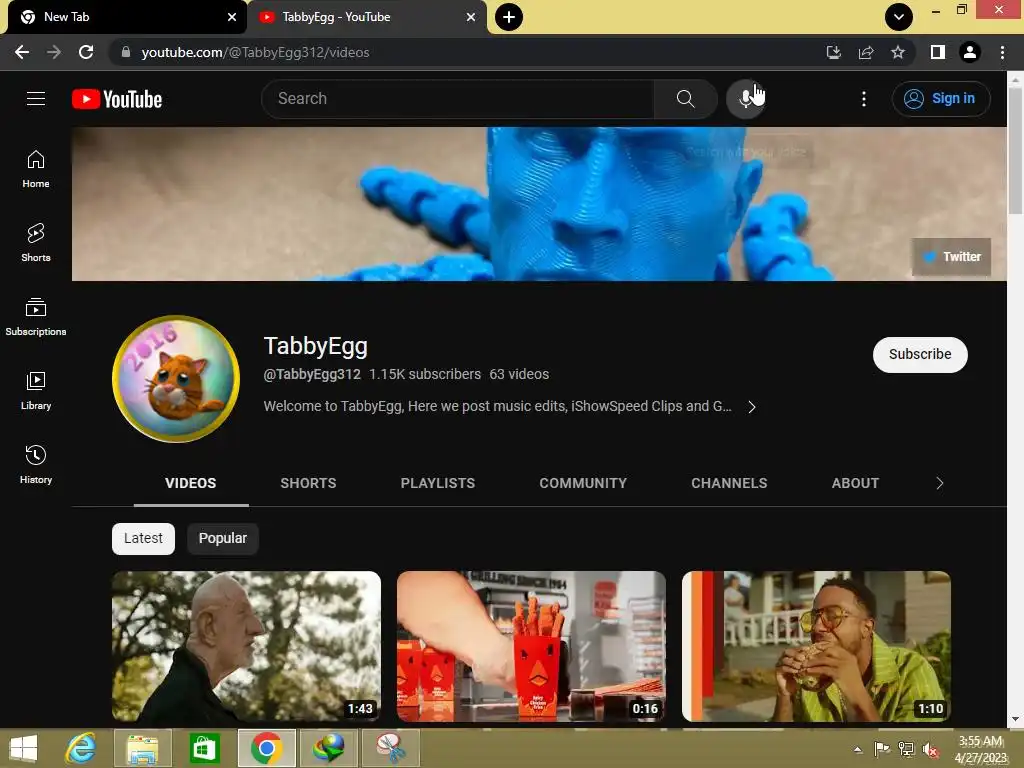Open a new browser tab with plus
Image resolution: width=1024 pixels, height=768 pixels.
(x=509, y=17)
